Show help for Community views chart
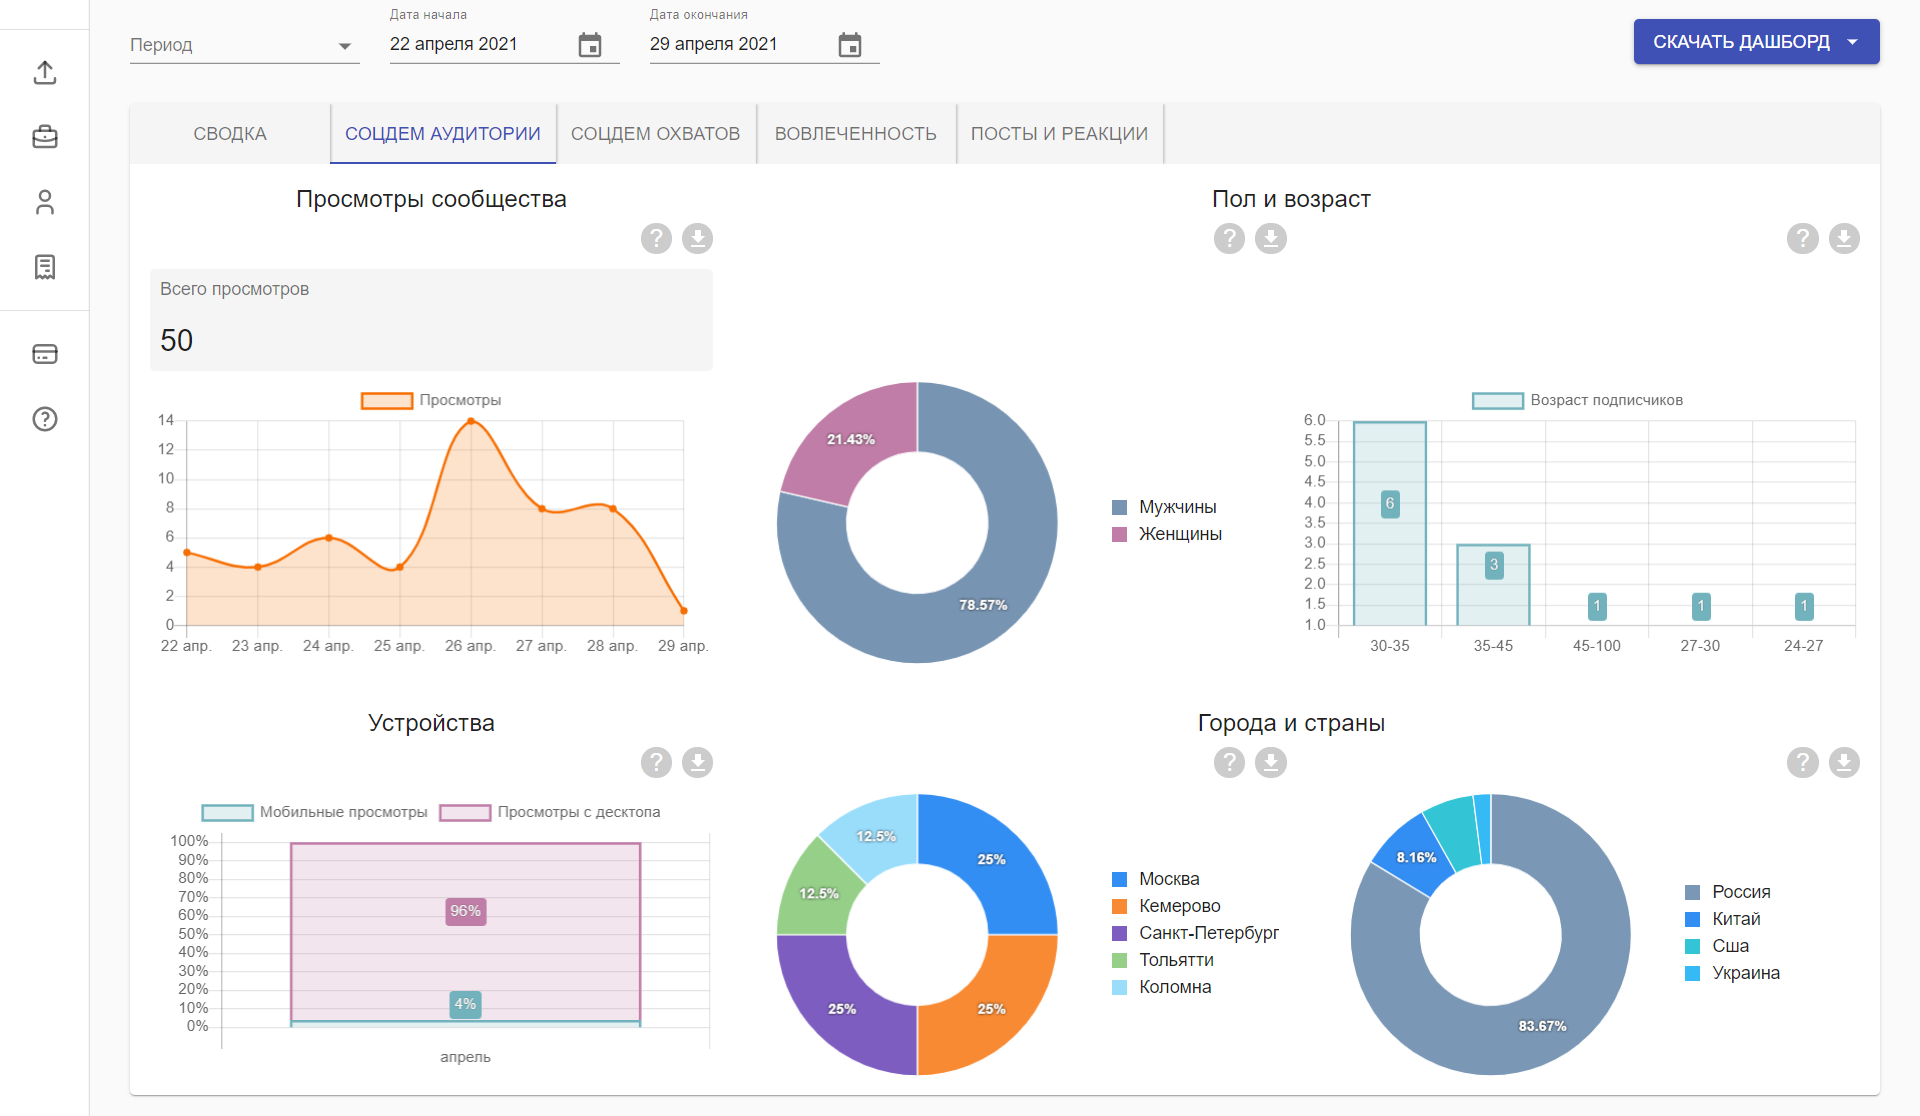The image size is (1920, 1116). [656, 238]
